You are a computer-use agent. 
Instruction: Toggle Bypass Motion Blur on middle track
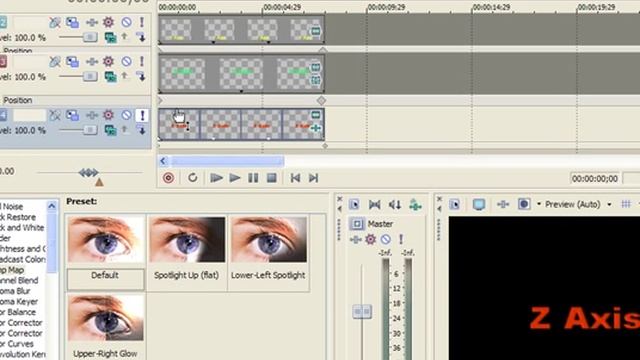(x=55, y=62)
